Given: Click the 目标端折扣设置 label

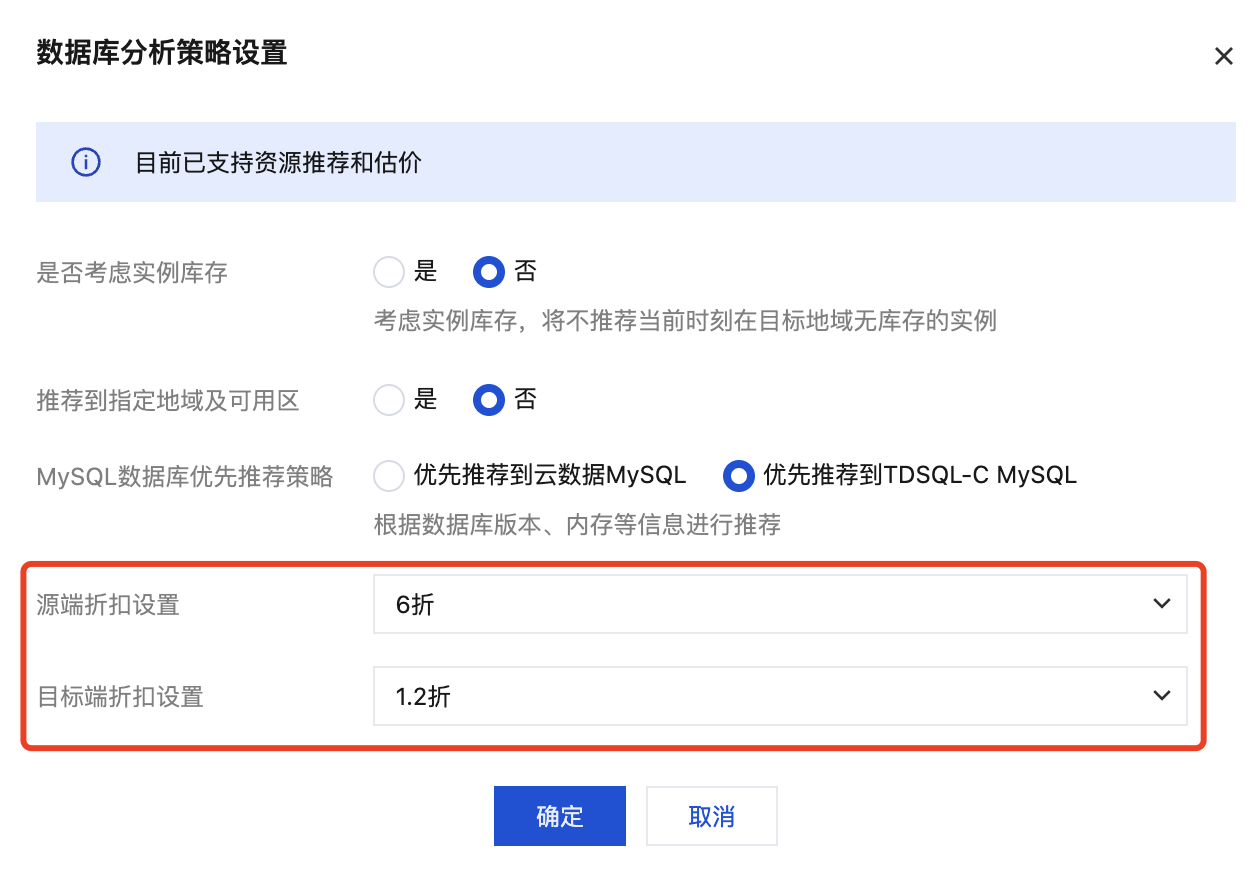Looking at the screenshot, I should [120, 697].
